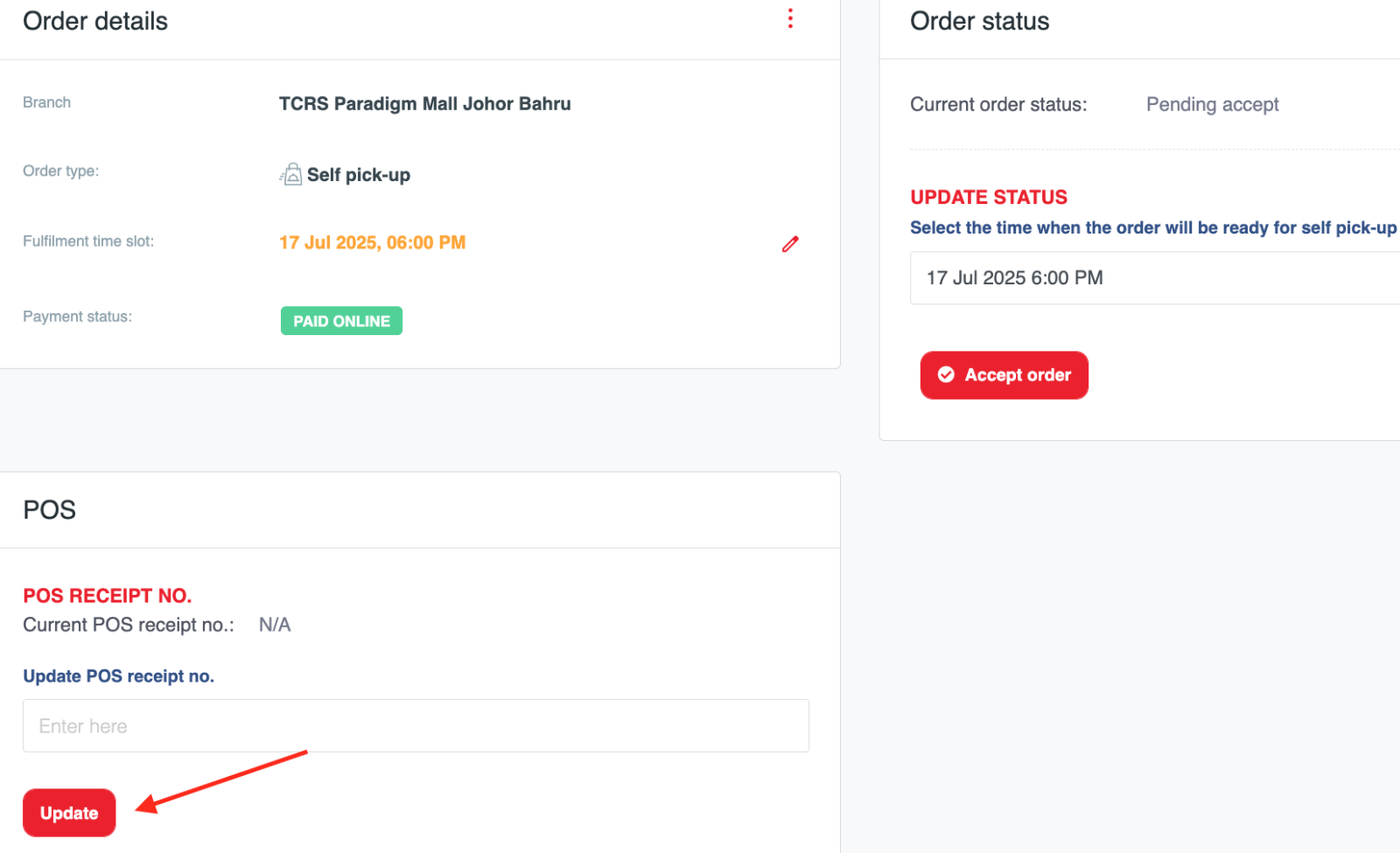Select the TCRS Paradigm Mall branch name
The width and height of the screenshot is (1400, 853).
pyautogui.click(x=425, y=104)
